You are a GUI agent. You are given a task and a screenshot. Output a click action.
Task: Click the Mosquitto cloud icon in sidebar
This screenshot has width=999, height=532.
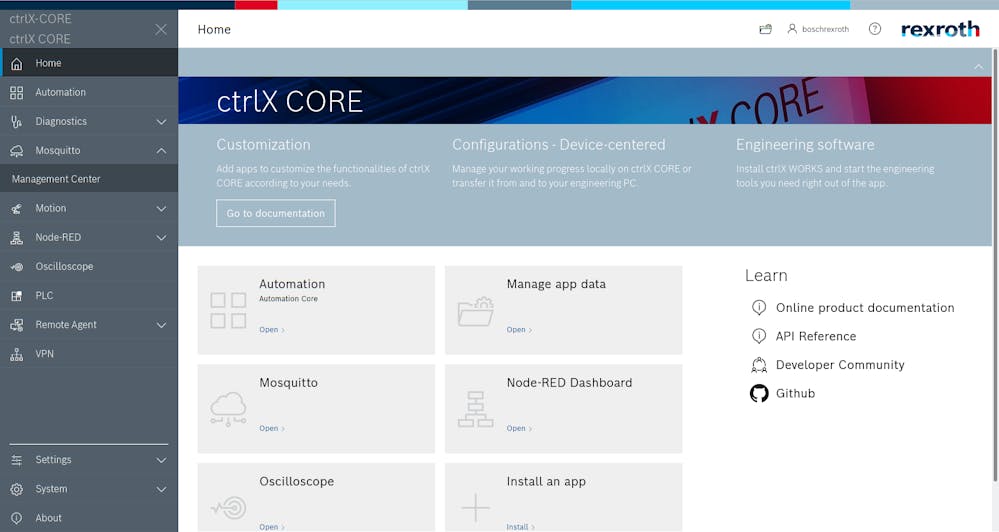point(17,150)
